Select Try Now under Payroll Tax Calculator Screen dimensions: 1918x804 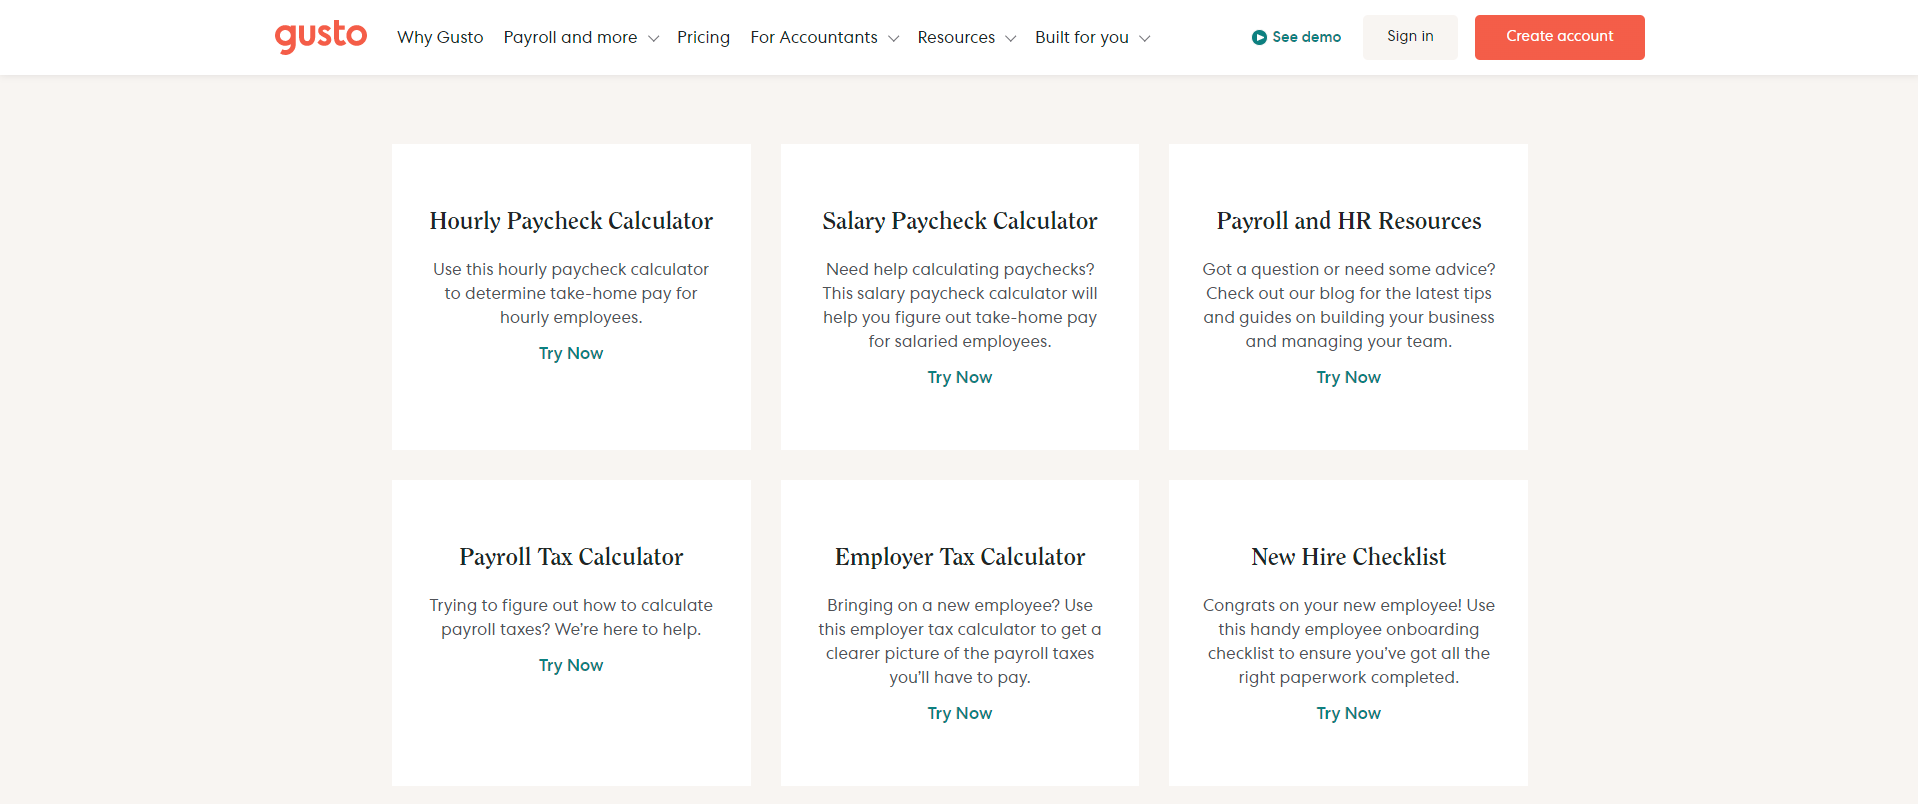(571, 665)
